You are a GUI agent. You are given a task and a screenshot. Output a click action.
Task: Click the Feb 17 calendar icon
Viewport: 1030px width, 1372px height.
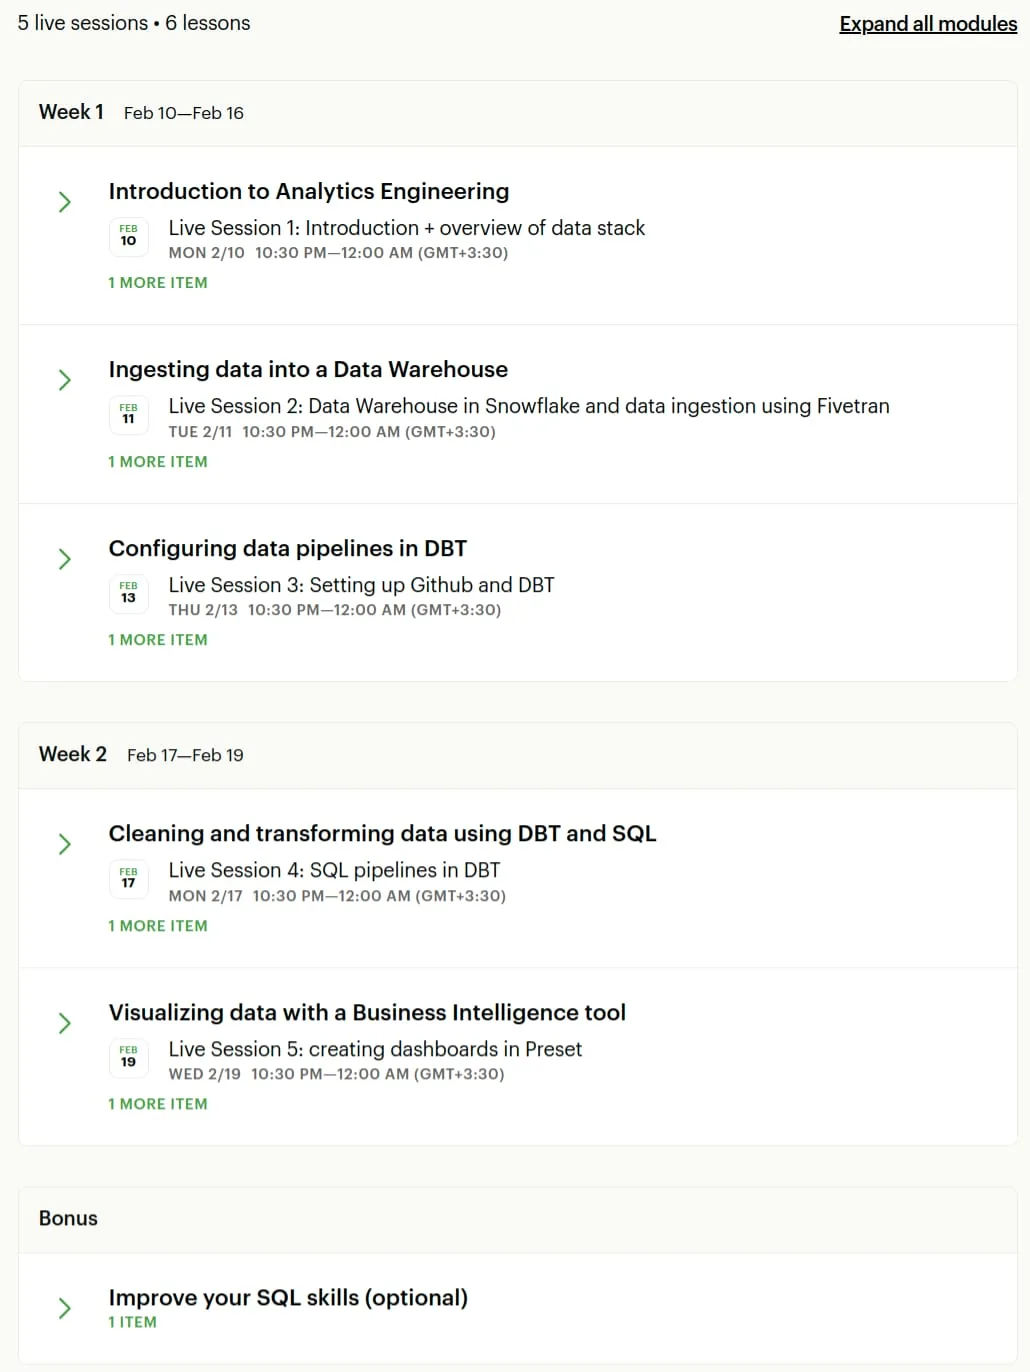[x=128, y=879]
